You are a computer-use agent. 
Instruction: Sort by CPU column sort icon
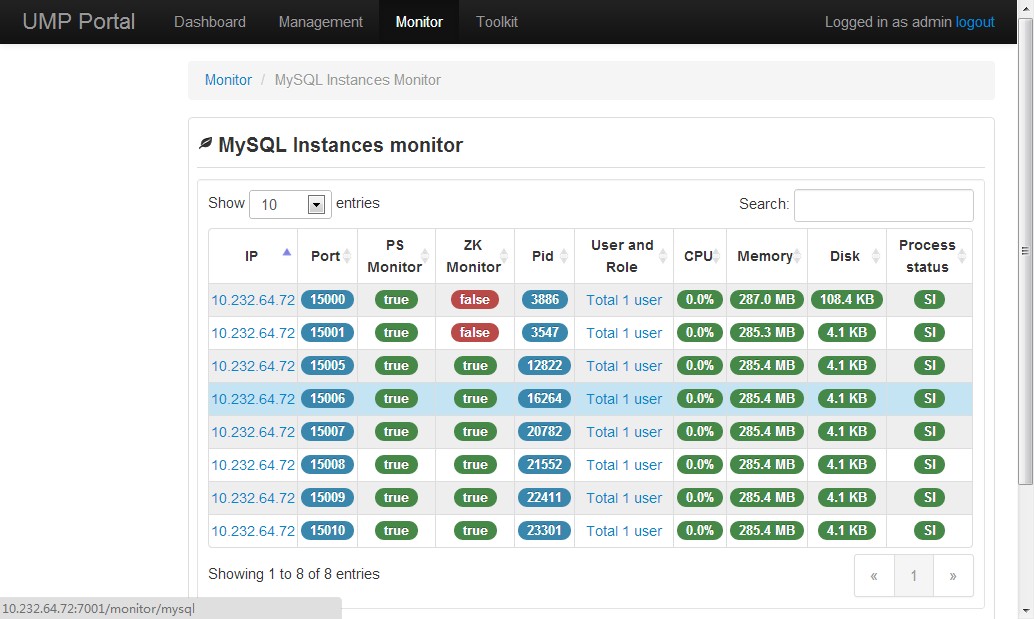tap(716, 256)
